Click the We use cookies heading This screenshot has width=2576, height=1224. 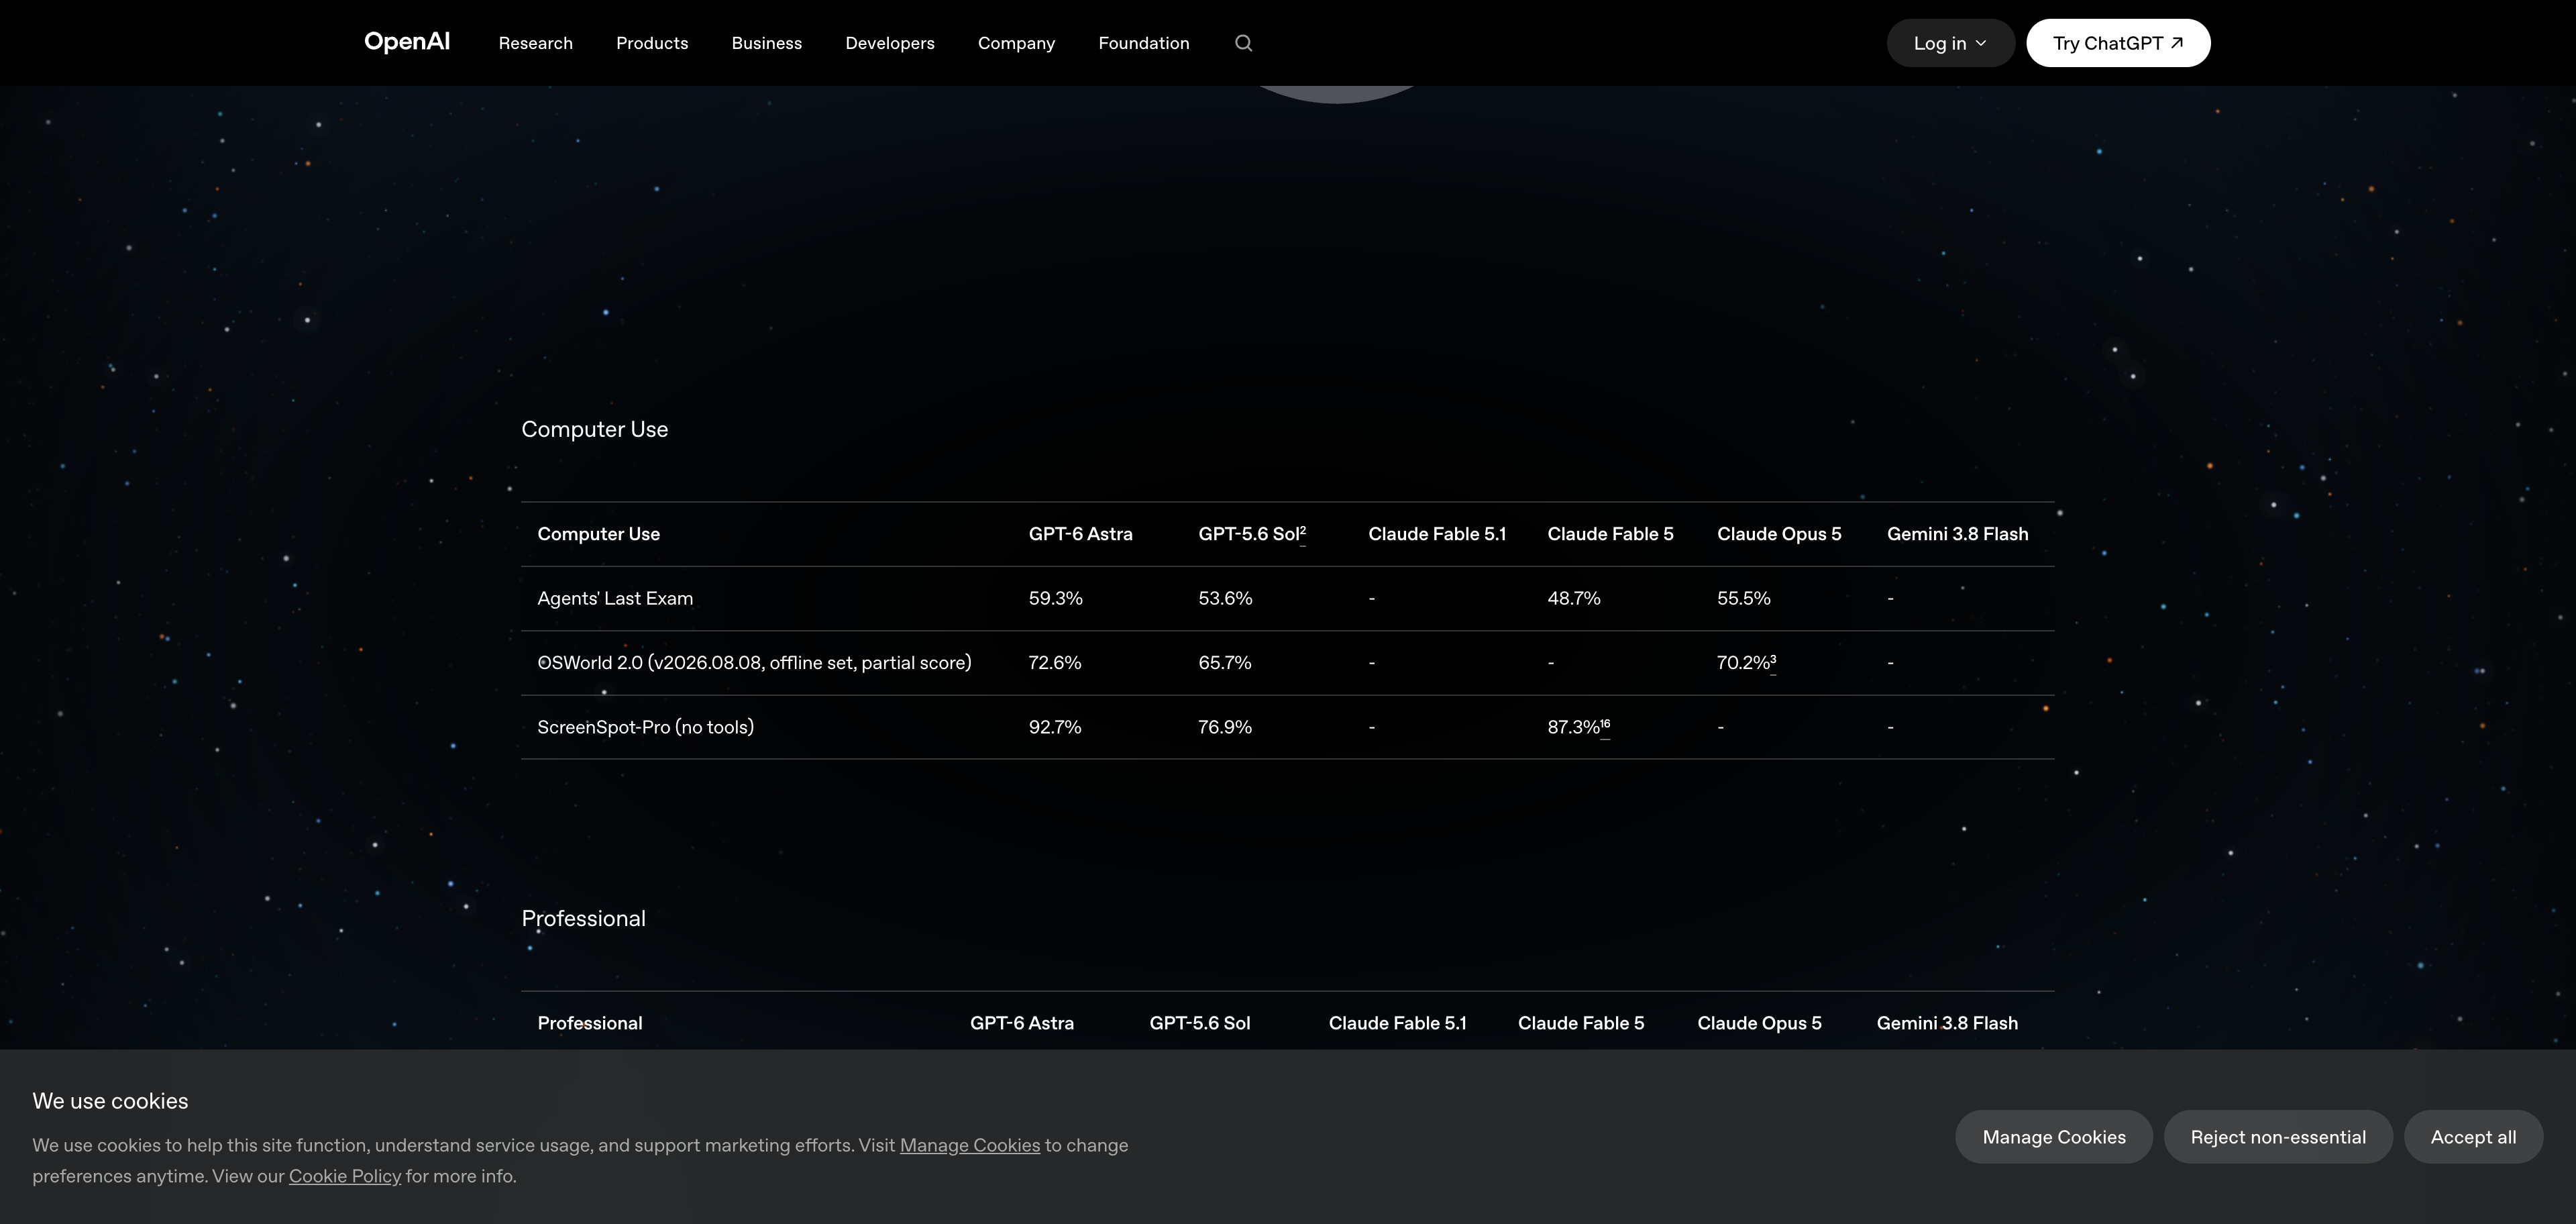pos(110,1101)
